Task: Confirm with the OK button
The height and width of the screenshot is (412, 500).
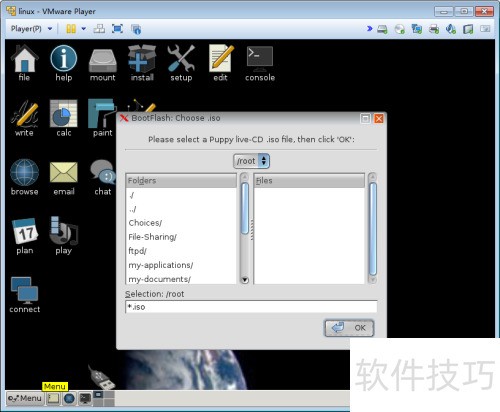Action: [x=349, y=328]
